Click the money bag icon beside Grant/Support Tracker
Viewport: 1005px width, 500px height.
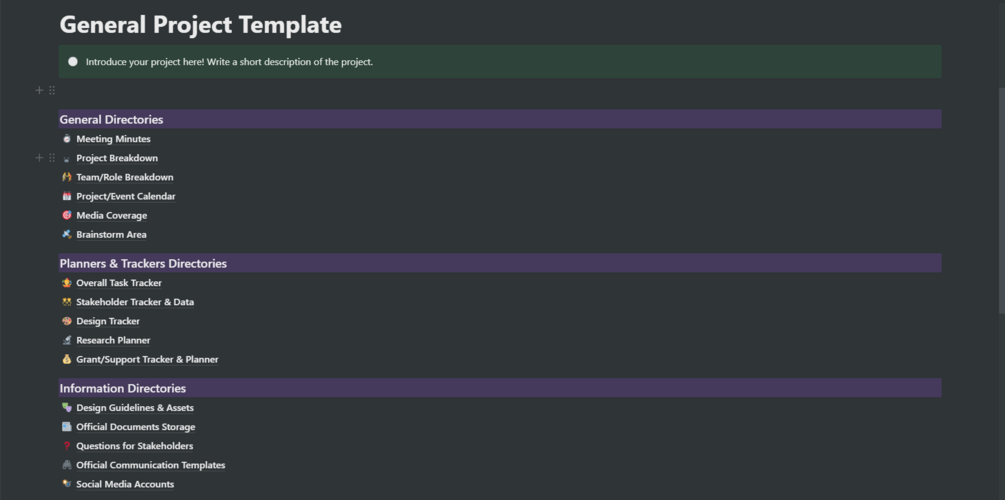(67, 359)
